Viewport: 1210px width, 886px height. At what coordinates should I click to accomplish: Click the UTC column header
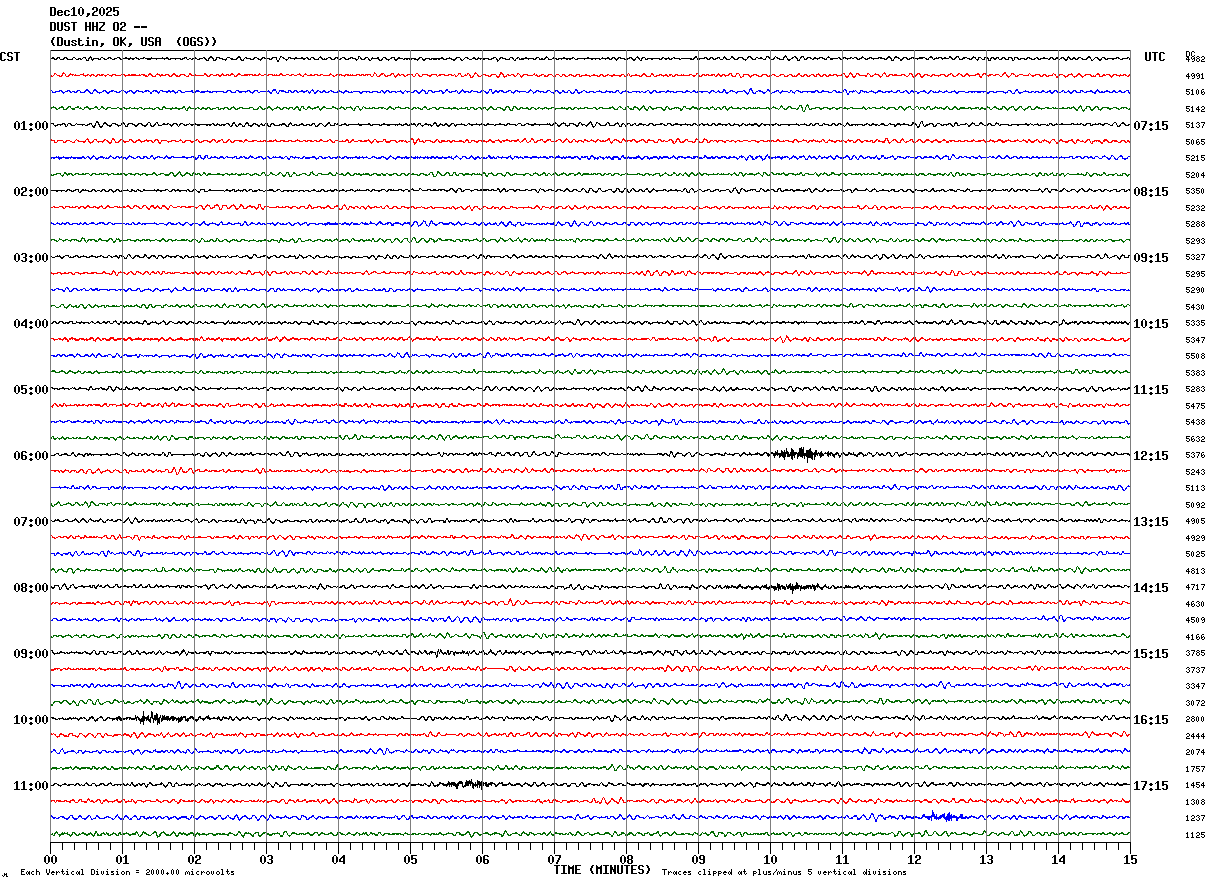tap(1155, 57)
